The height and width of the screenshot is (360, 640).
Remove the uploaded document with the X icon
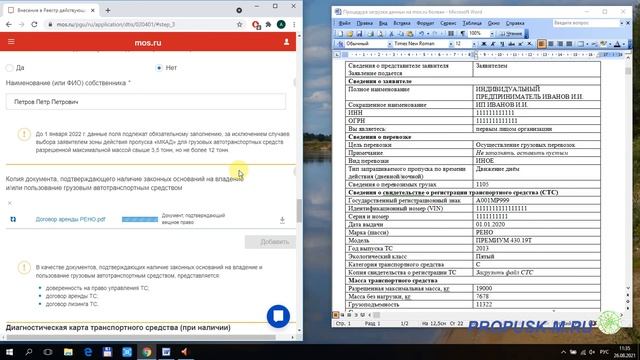pos(10,203)
